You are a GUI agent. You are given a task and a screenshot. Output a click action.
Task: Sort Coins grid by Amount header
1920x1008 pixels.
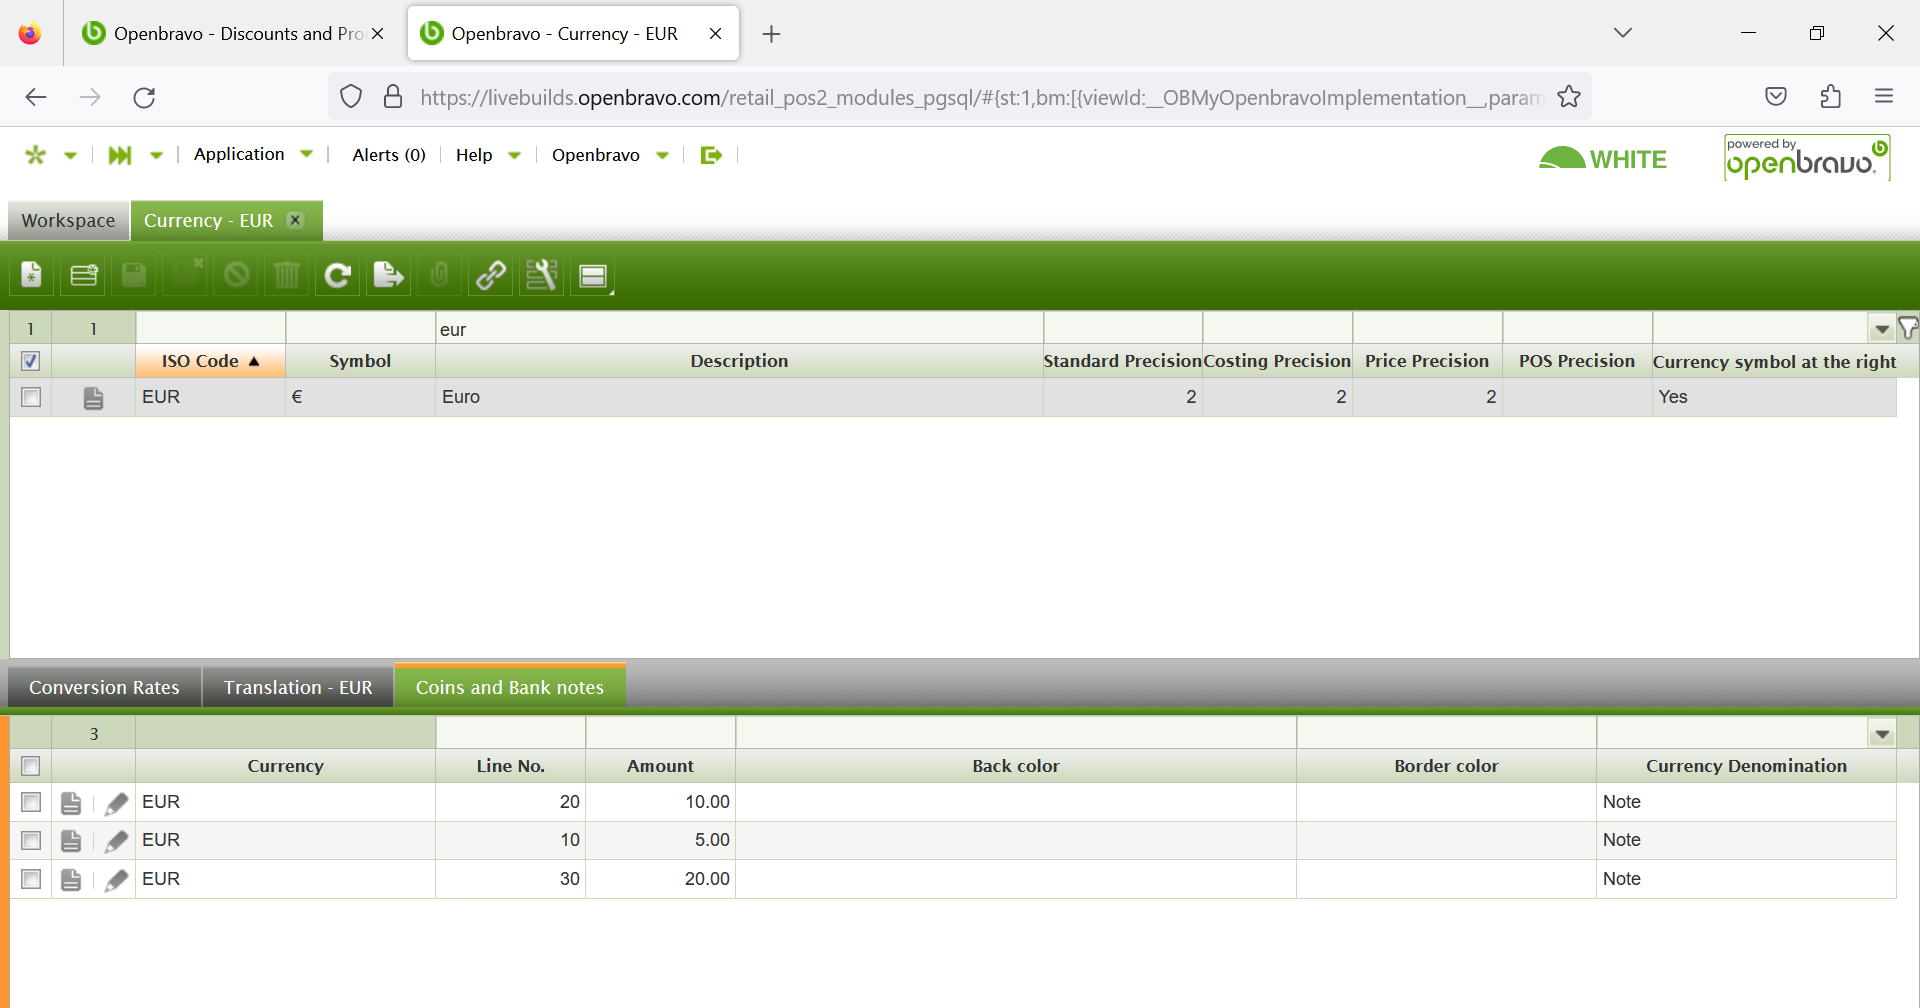tap(660, 766)
